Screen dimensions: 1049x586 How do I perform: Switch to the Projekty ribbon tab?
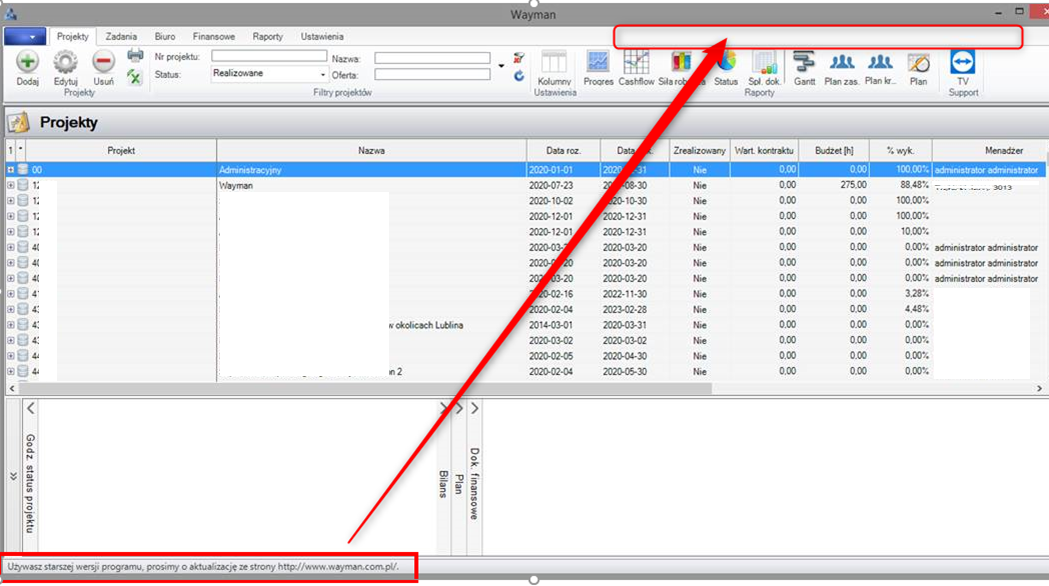coord(72,37)
